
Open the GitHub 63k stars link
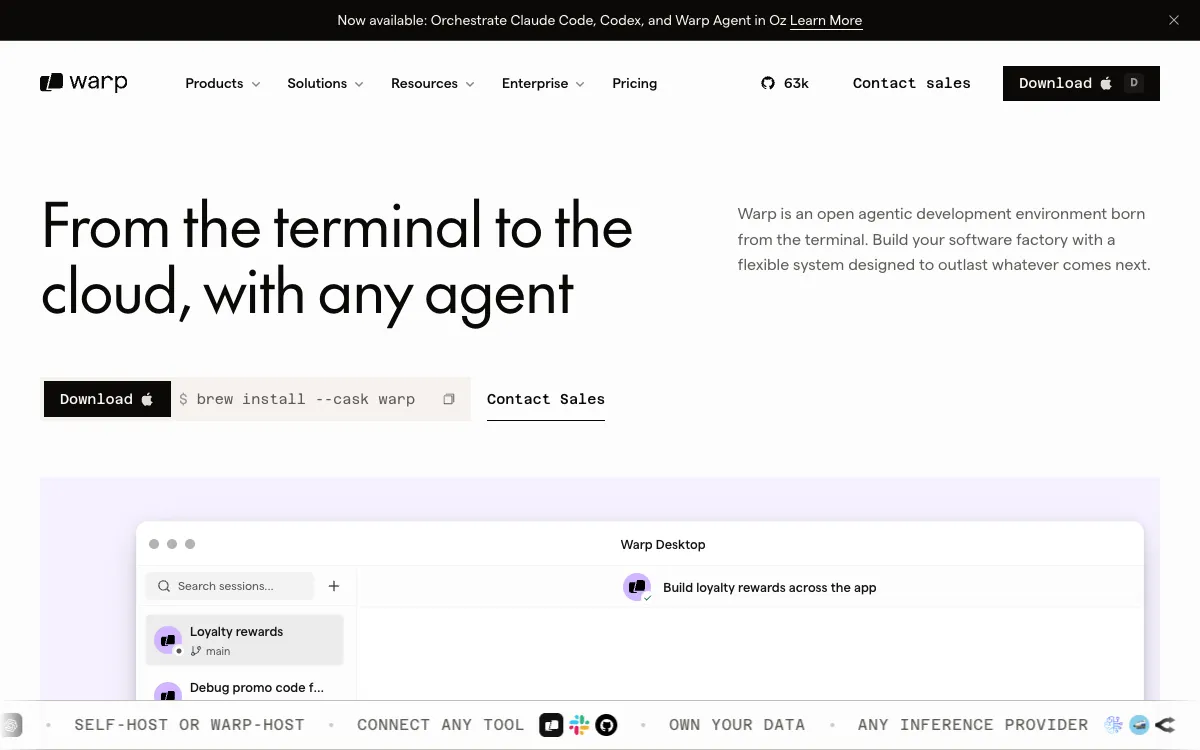point(785,83)
